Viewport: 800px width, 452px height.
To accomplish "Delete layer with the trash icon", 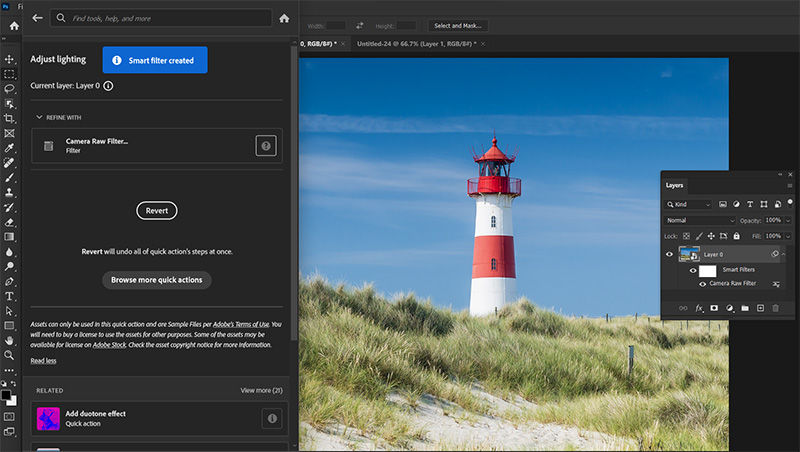I will (775, 308).
